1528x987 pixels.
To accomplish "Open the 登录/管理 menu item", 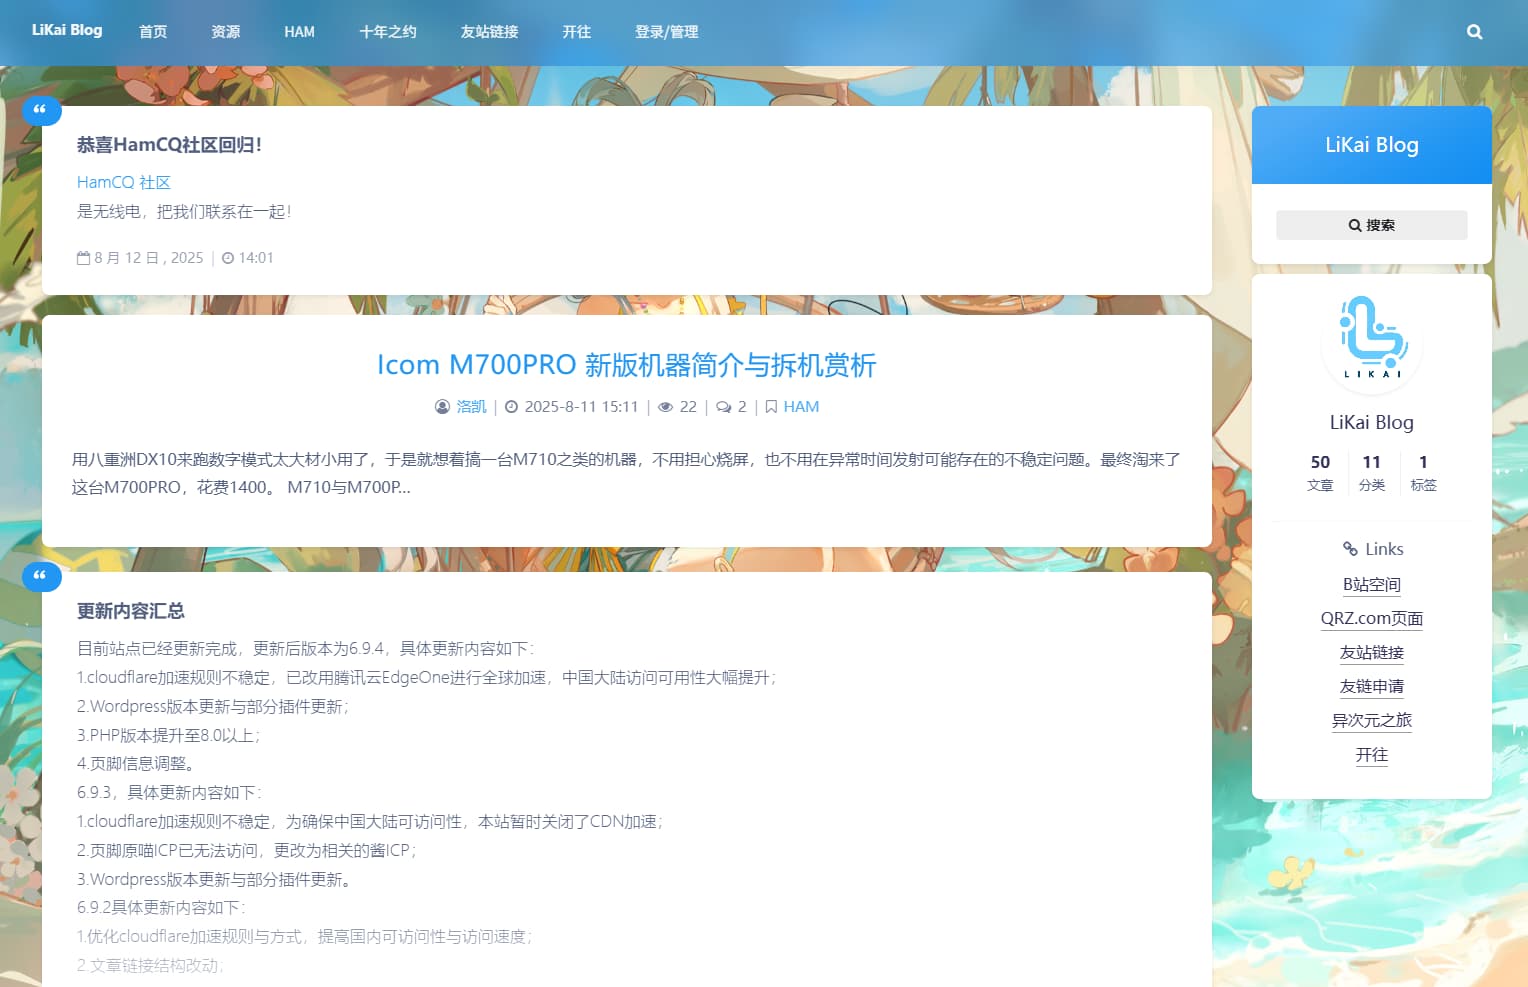I will click(665, 31).
